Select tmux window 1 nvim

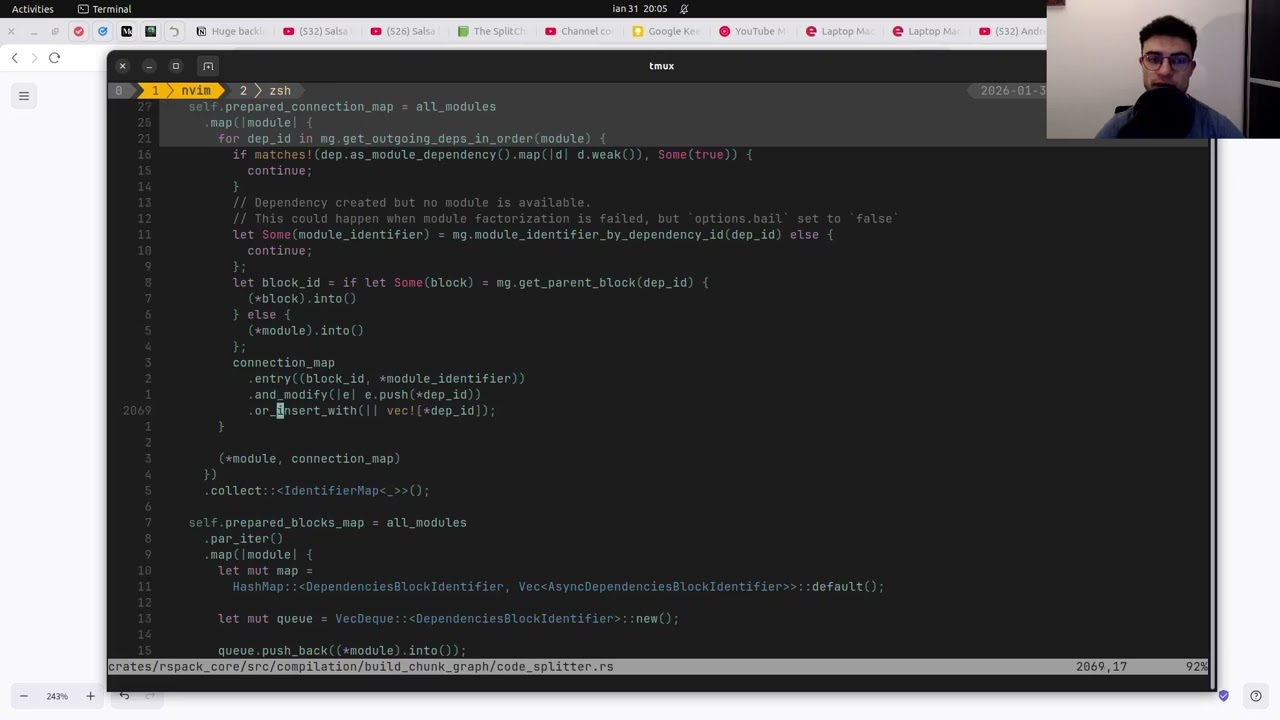185,91
